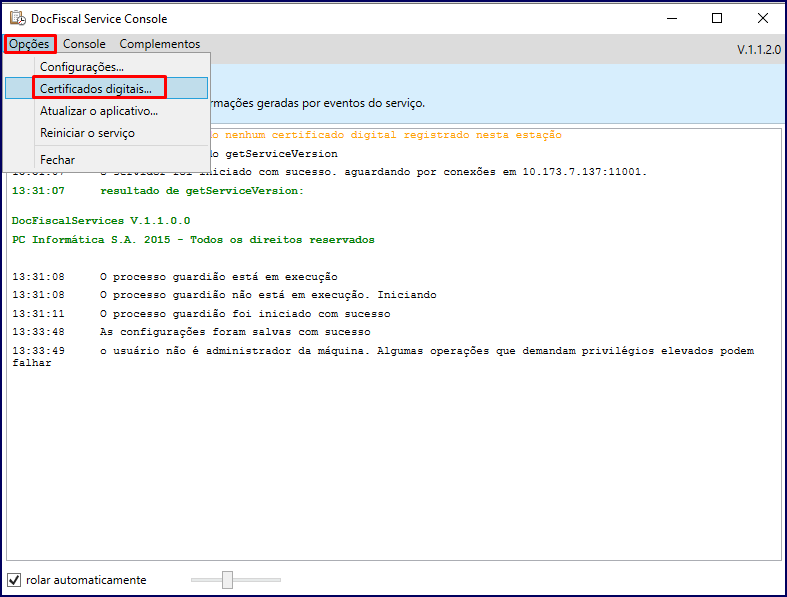Choose Reiniciar o serviço menu item
This screenshot has height=597, width=787.
pos(106,133)
